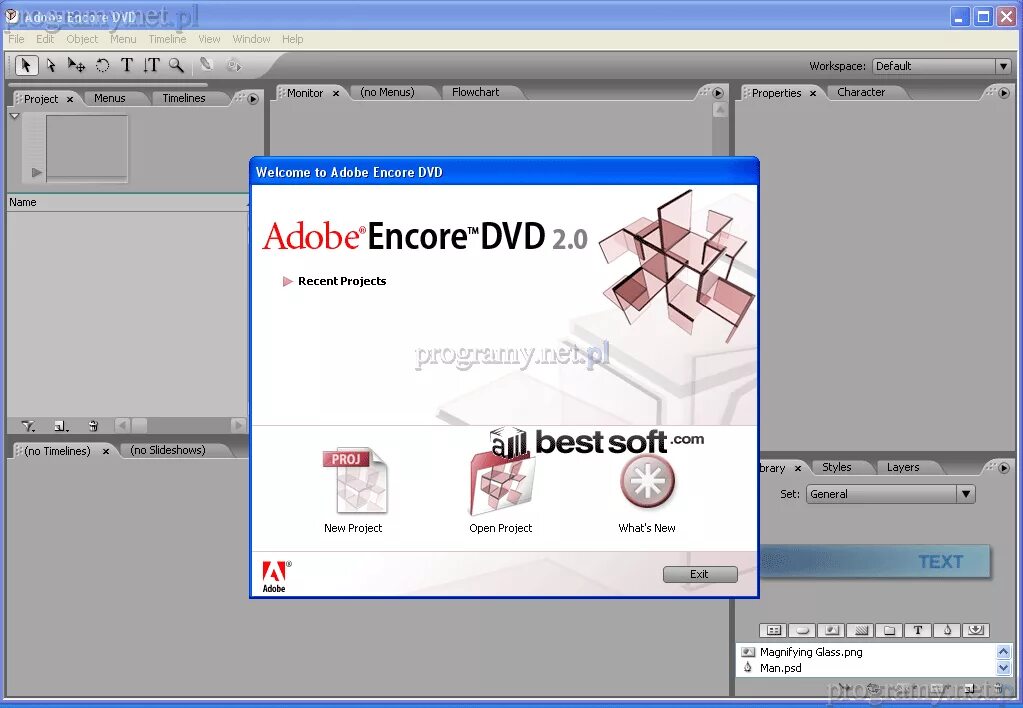Switch to the (no Menus) tab
Viewport: 1023px width, 708px height.
(388, 92)
